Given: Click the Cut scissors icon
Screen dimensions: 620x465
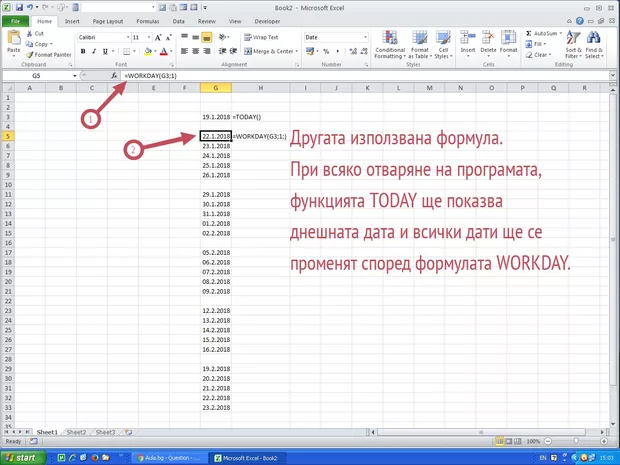Looking at the screenshot, I should tap(29, 34).
